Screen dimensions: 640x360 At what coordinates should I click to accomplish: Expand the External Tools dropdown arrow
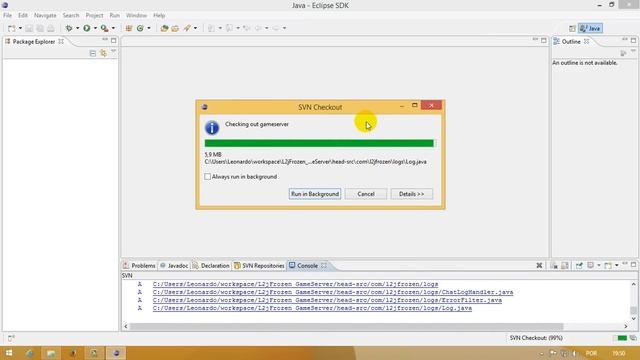(113, 28)
